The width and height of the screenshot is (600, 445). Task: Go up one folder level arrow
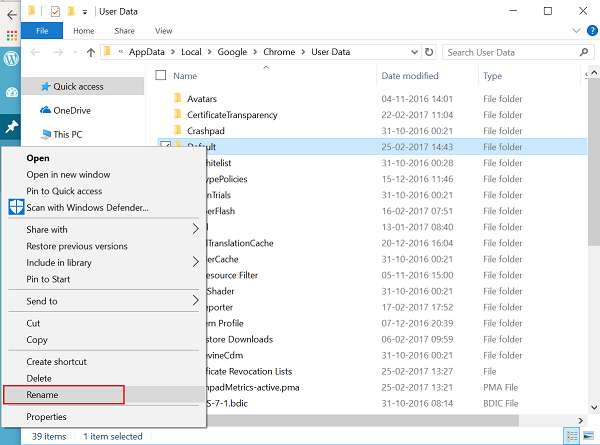(x=91, y=52)
